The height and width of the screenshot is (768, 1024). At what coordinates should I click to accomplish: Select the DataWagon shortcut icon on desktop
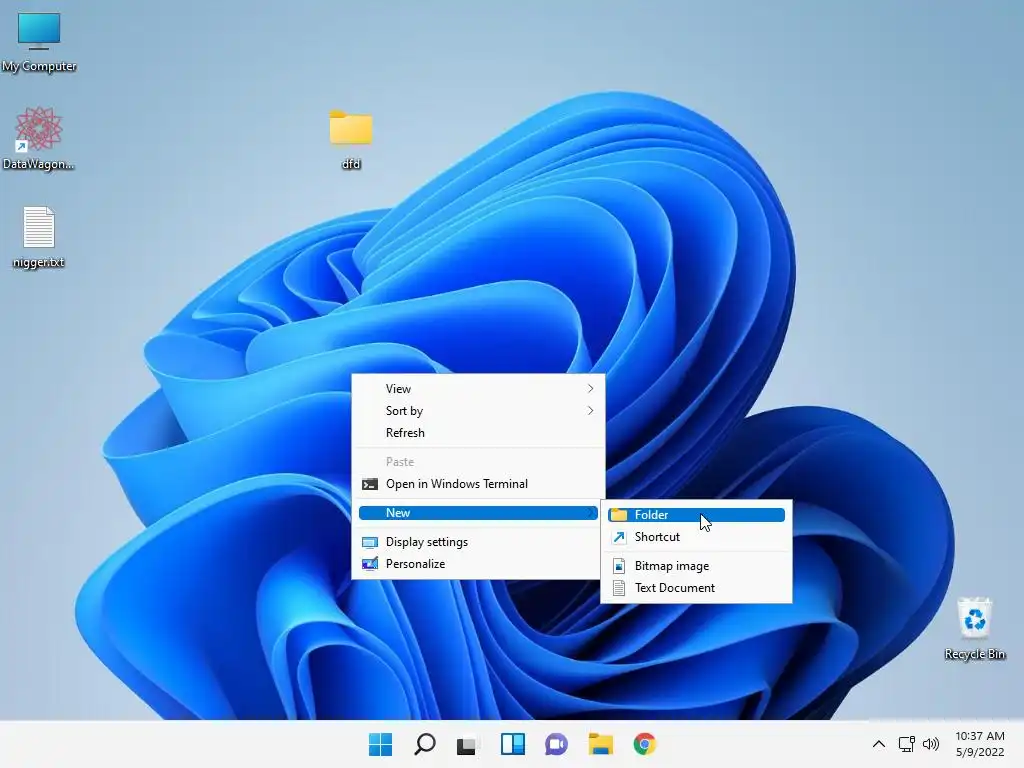pos(39,138)
